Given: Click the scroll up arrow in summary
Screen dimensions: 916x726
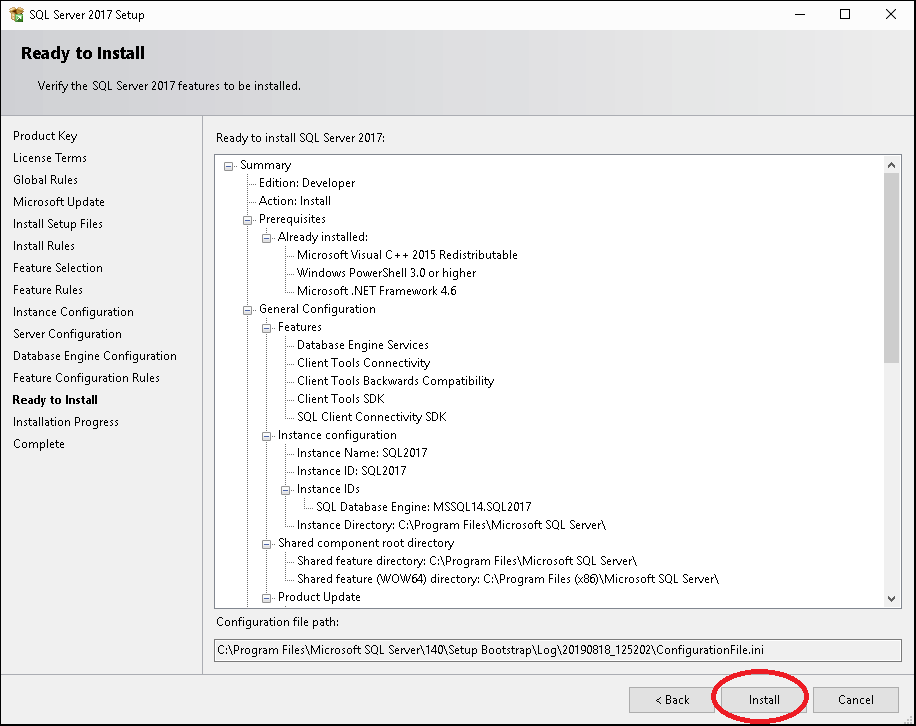Looking at the screenshot, I should (891, 165).
